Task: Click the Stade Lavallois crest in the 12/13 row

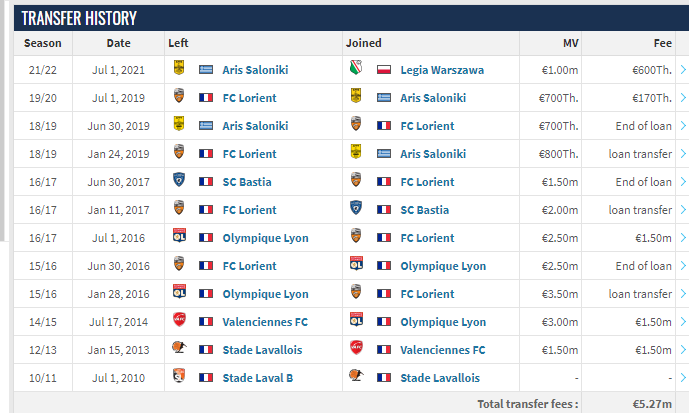Action: click(179, 348)
